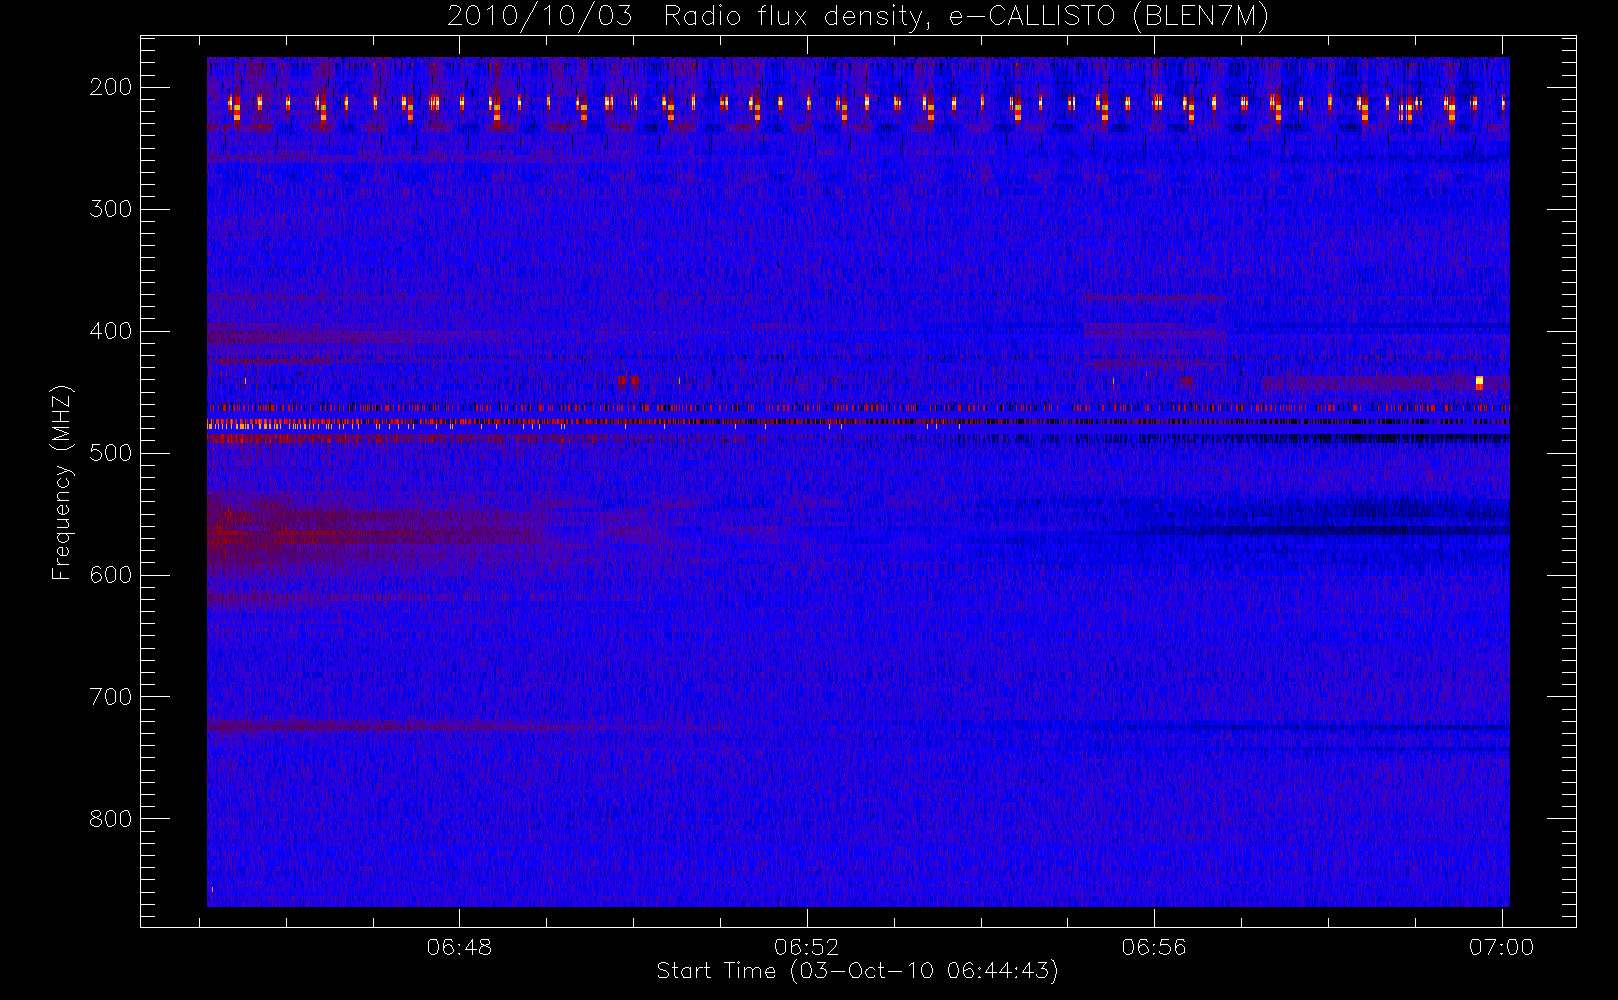The image size is (1618, 1000).
Task: Click the 400 frequency tick label
Action: [111, 331]
